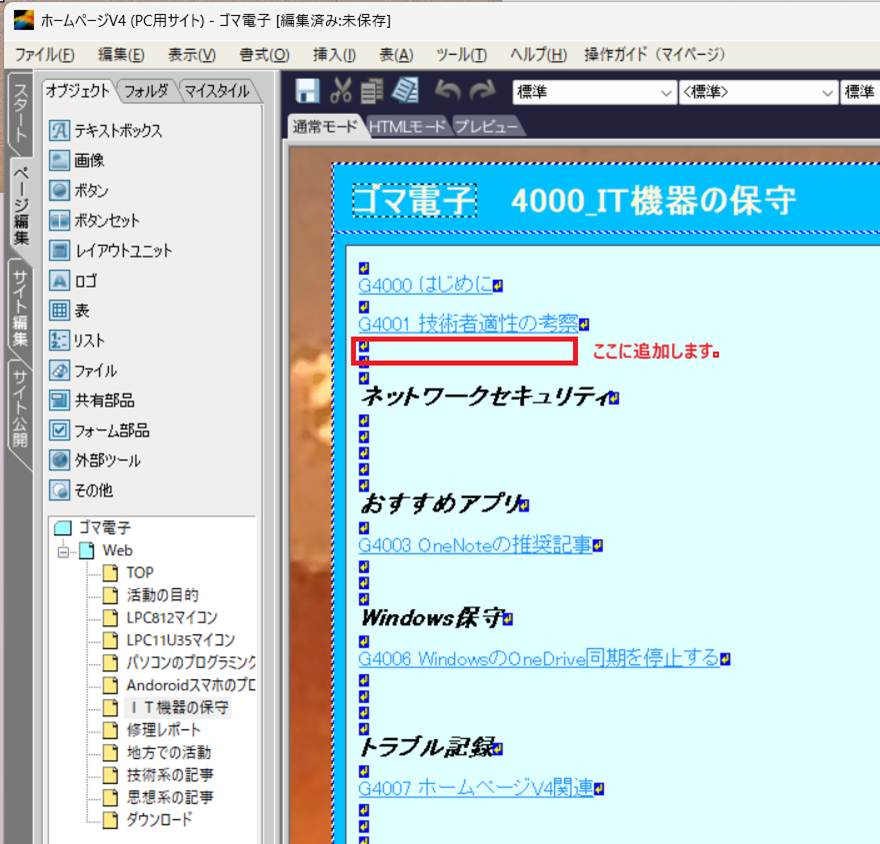The image size is (880, 844).
Task: Click the scissors cut icon
Action: click(340, 91)
